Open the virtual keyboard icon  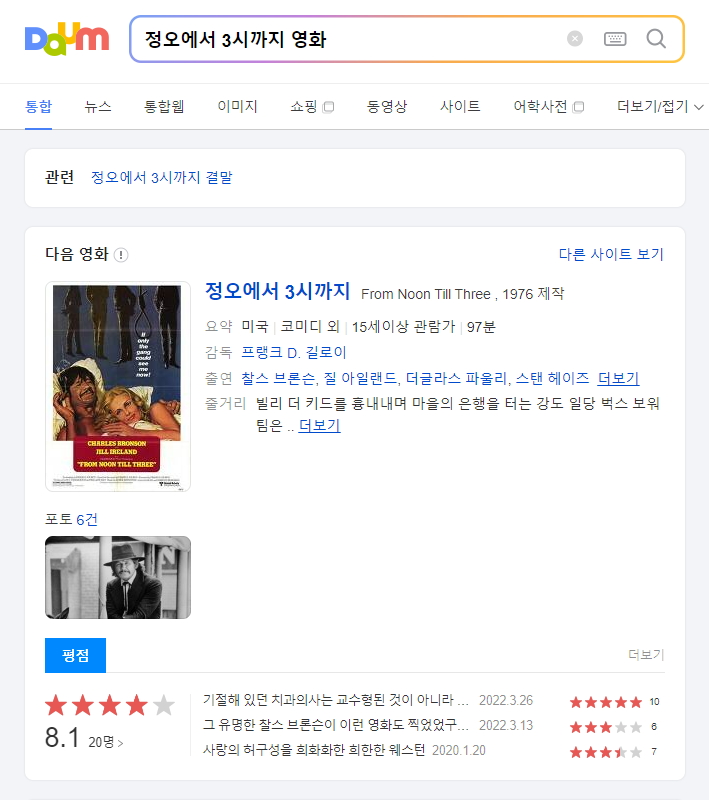click(615, 39)
